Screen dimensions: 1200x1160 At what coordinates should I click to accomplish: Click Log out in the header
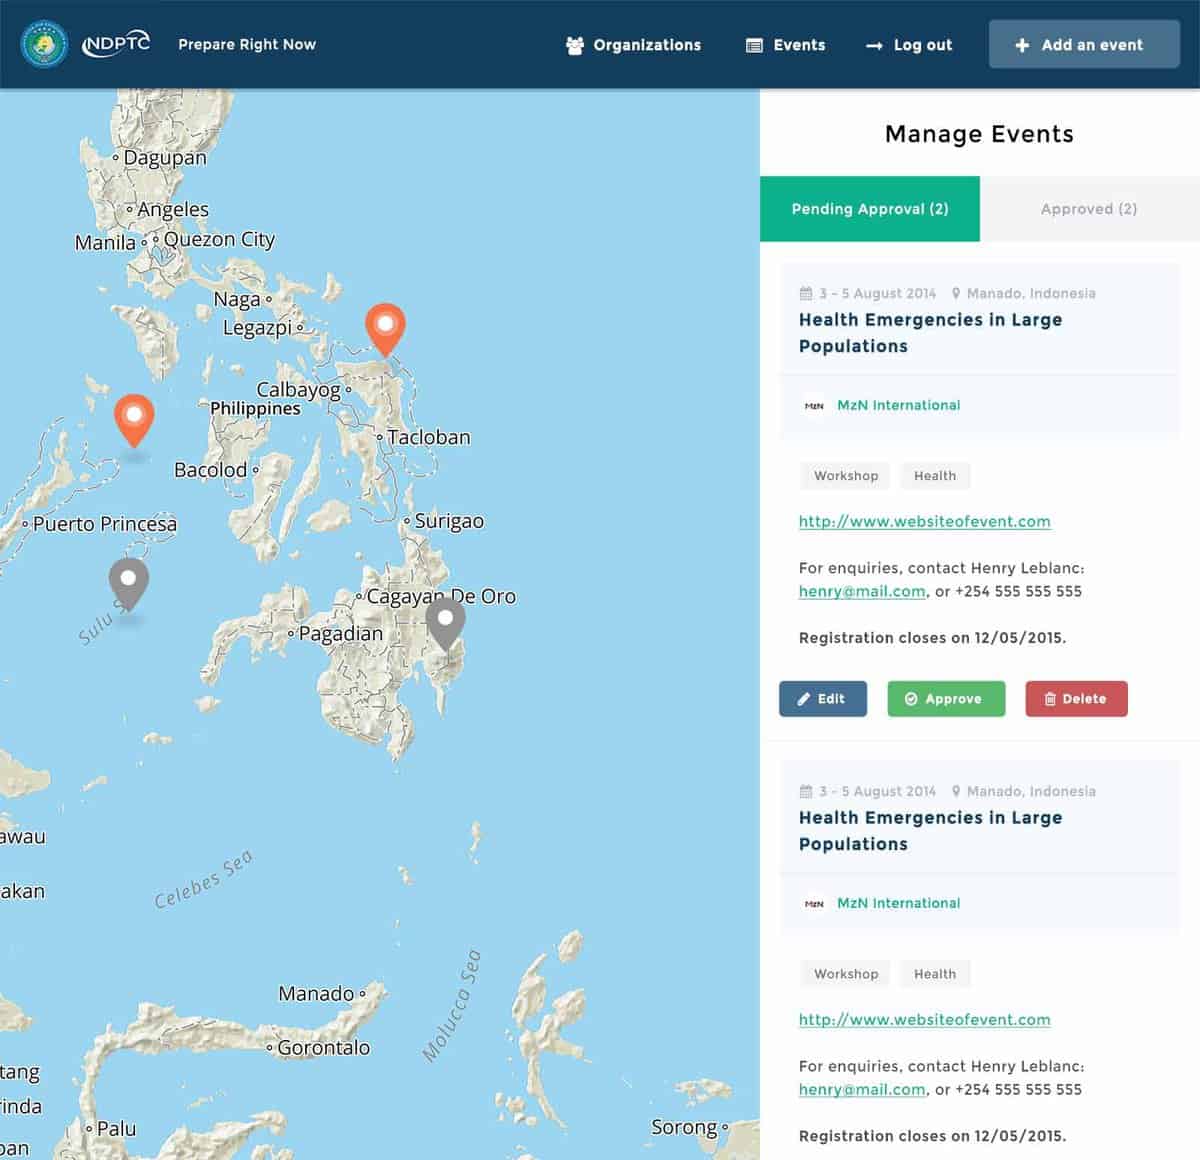coord(909,45)
